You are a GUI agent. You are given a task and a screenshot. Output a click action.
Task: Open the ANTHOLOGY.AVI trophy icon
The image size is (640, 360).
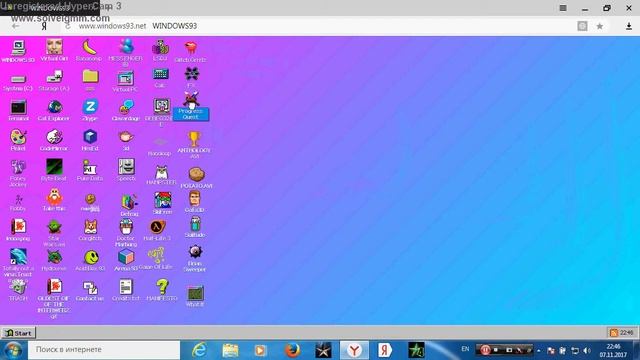(x=194, y=139)
